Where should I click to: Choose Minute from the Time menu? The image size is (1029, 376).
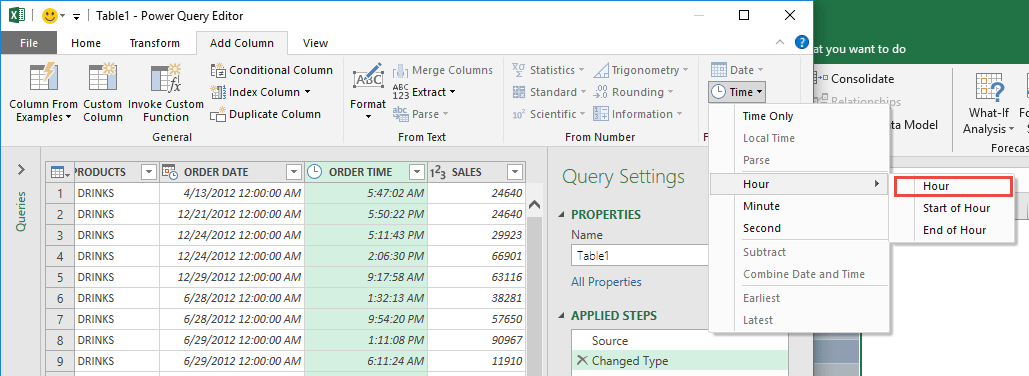799,206
